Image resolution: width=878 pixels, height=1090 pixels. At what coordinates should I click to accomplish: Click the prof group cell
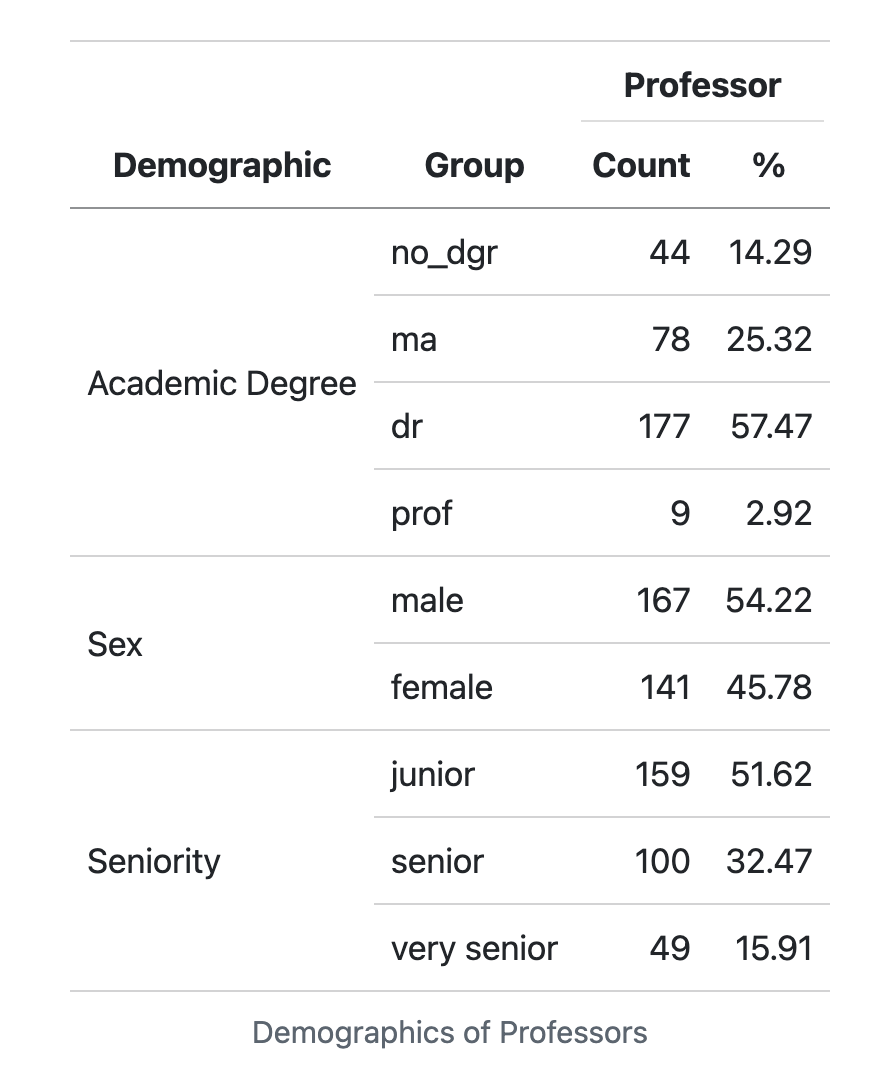click(421, 514)
